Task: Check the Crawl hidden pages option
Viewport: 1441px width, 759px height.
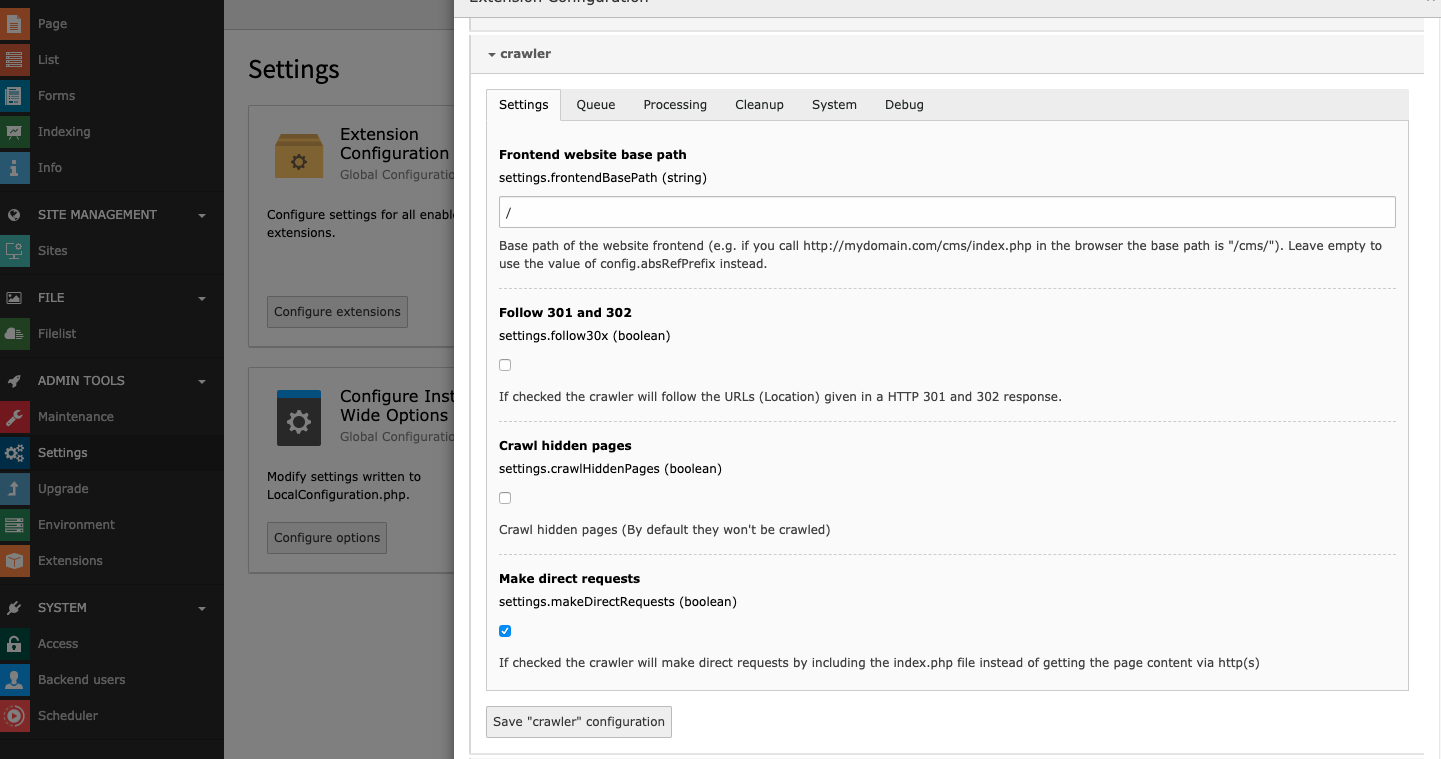Action: 505,497
